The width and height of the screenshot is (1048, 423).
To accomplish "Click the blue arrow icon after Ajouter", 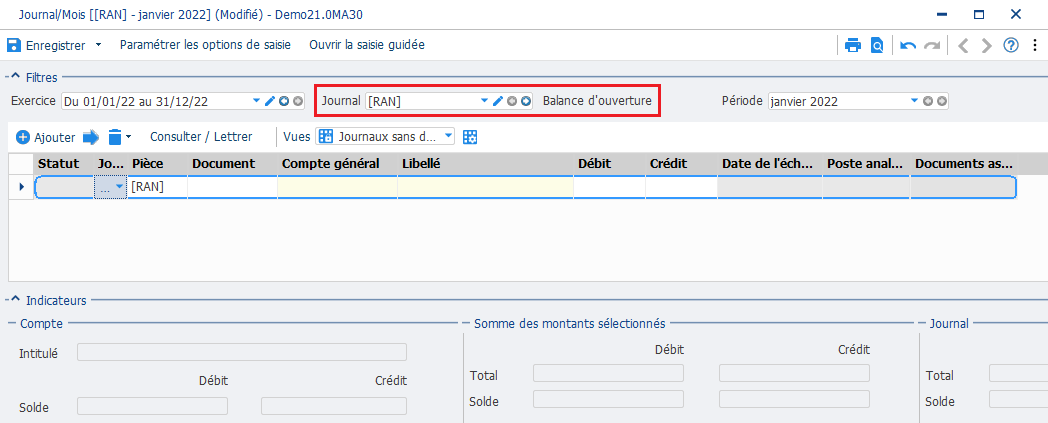I will pyautogui.click(x=91, y=137).
